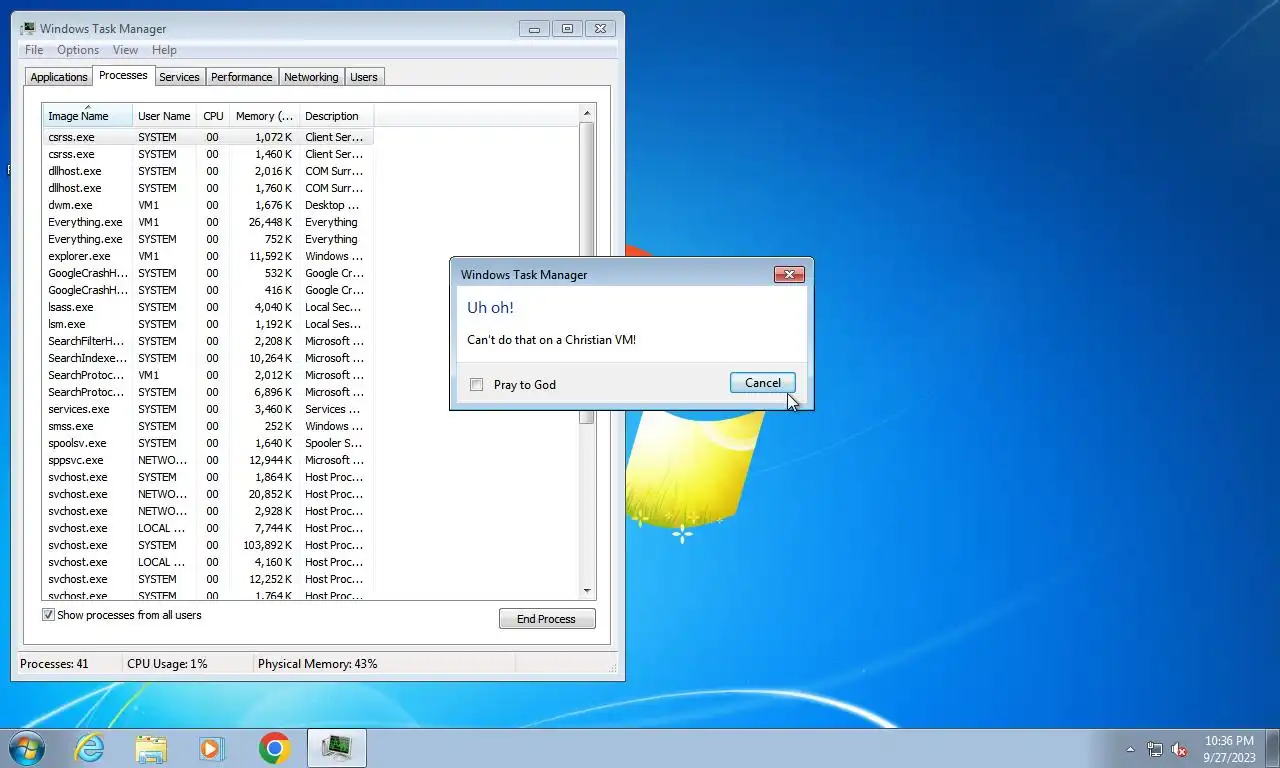Select GoogleCrashH... row using 532 K
Image resolution: width=1280 pixels, height=768 pixels.
tap(208, 273)
